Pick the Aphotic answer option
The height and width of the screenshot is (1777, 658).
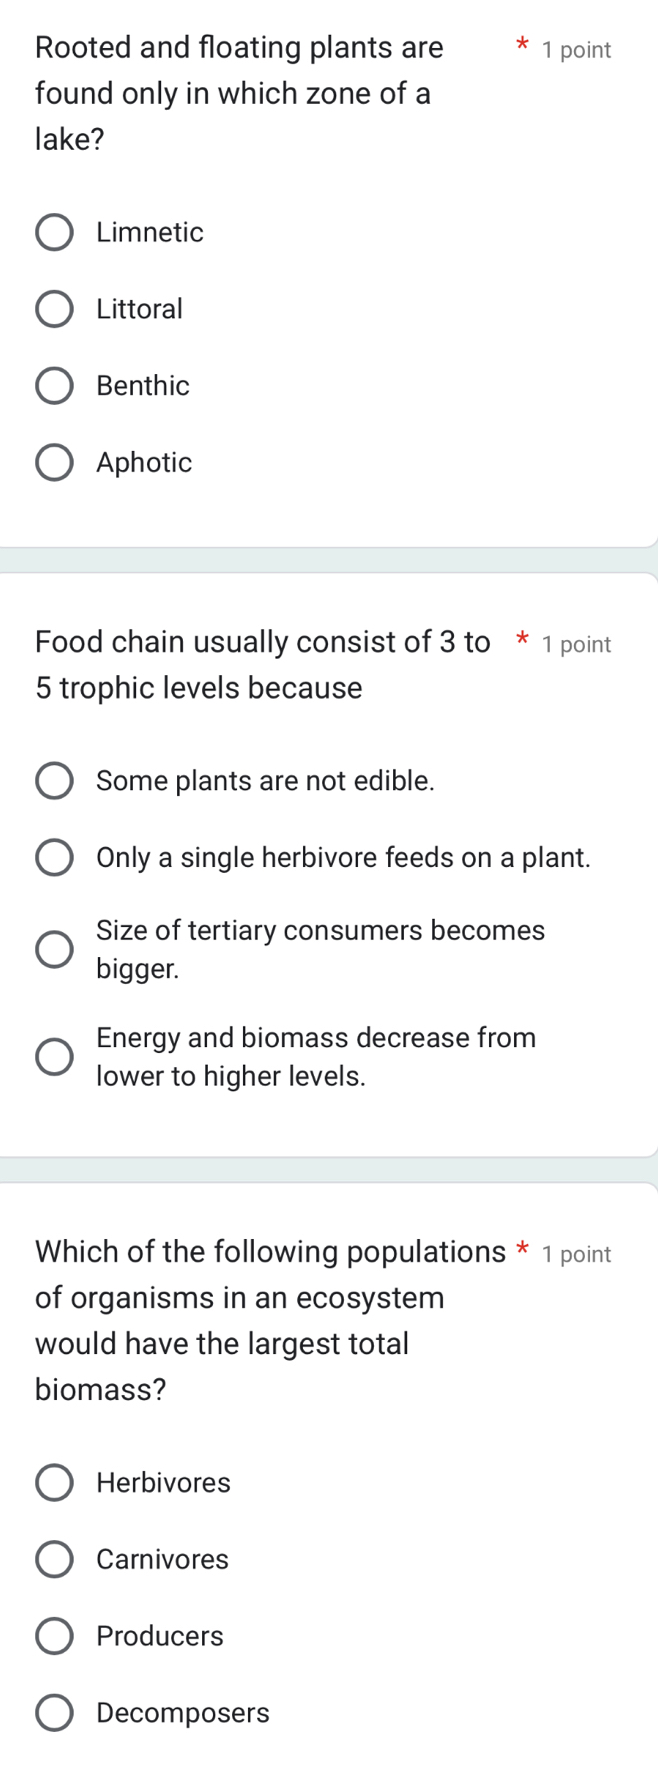pyautogui.click(x=54, y=463)
